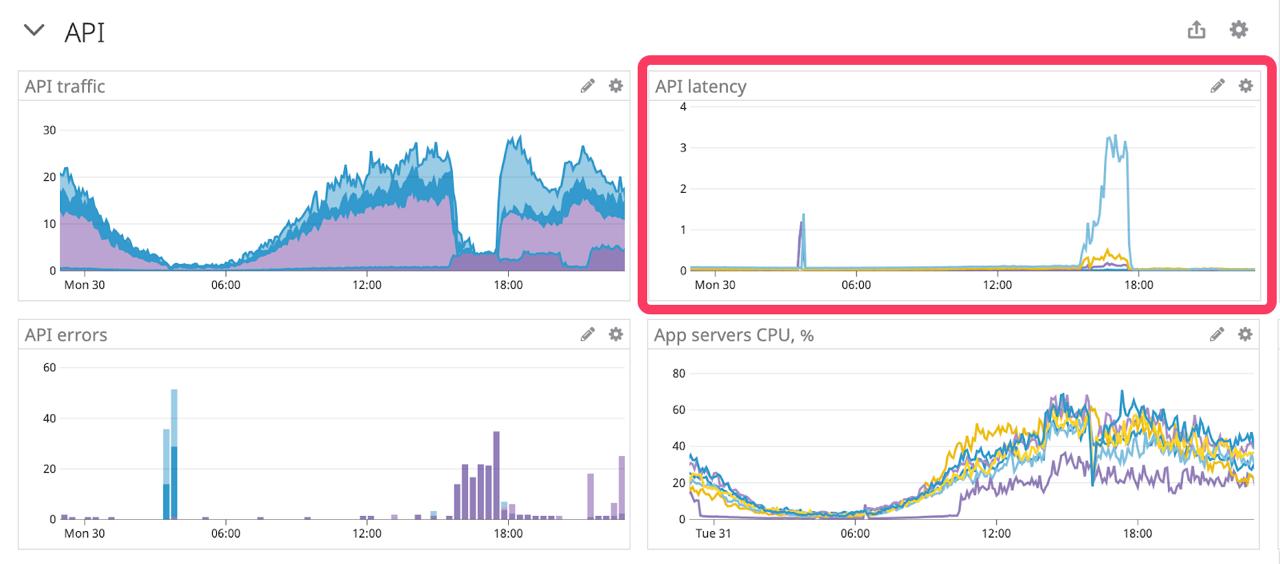Image resolution: width=1280 pixels, height=564 pixels.
Task: Click the 80 y-axis label on CPU graph
Action: coord(678,374)
